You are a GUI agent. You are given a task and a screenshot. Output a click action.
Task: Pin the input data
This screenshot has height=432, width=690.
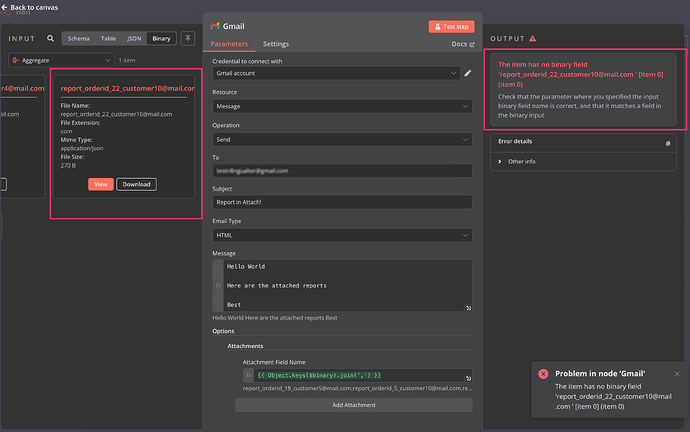tap(188, 38)
